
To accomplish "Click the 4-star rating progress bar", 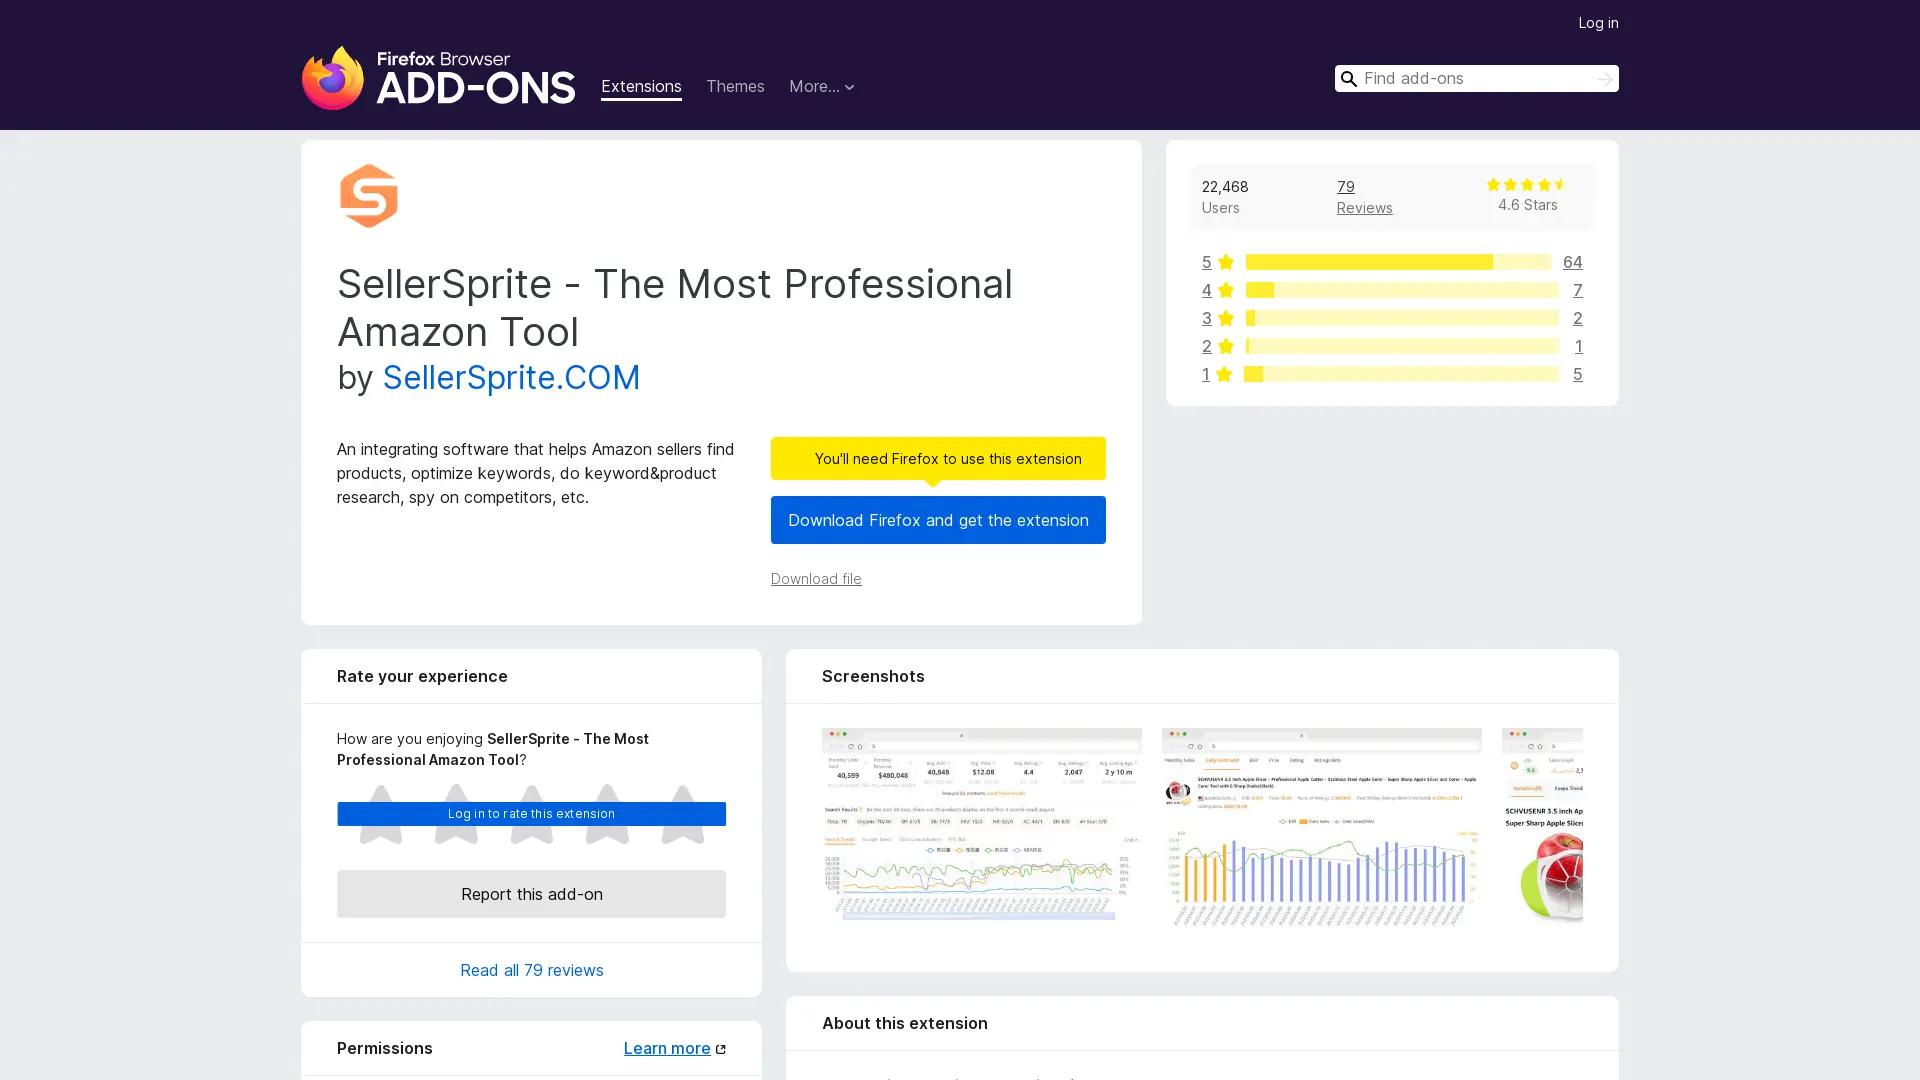I will pos(1398,290).
